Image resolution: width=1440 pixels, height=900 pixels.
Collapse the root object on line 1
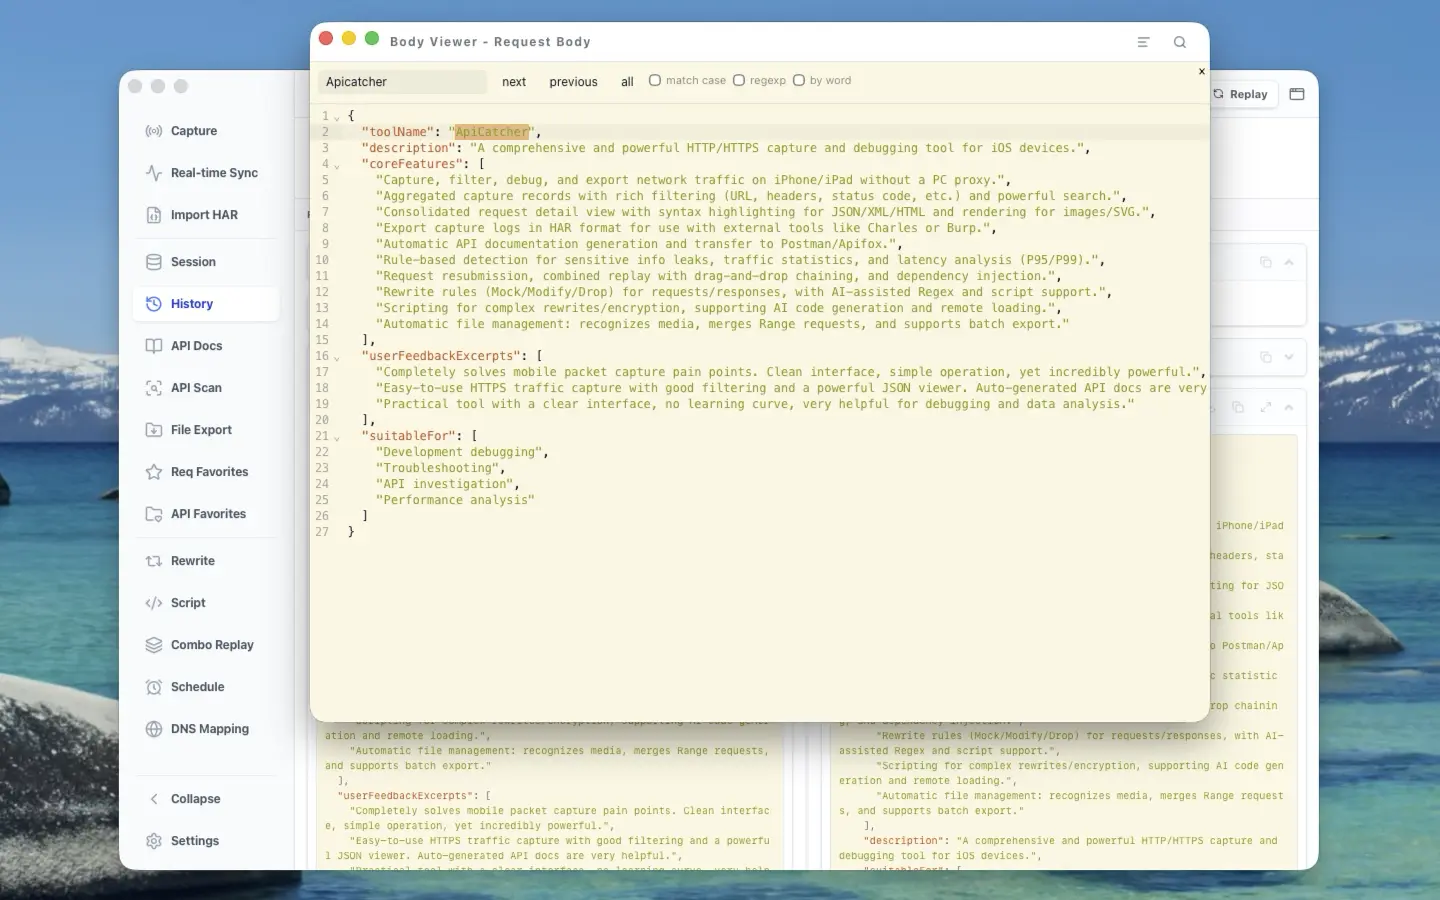(337, 117)
